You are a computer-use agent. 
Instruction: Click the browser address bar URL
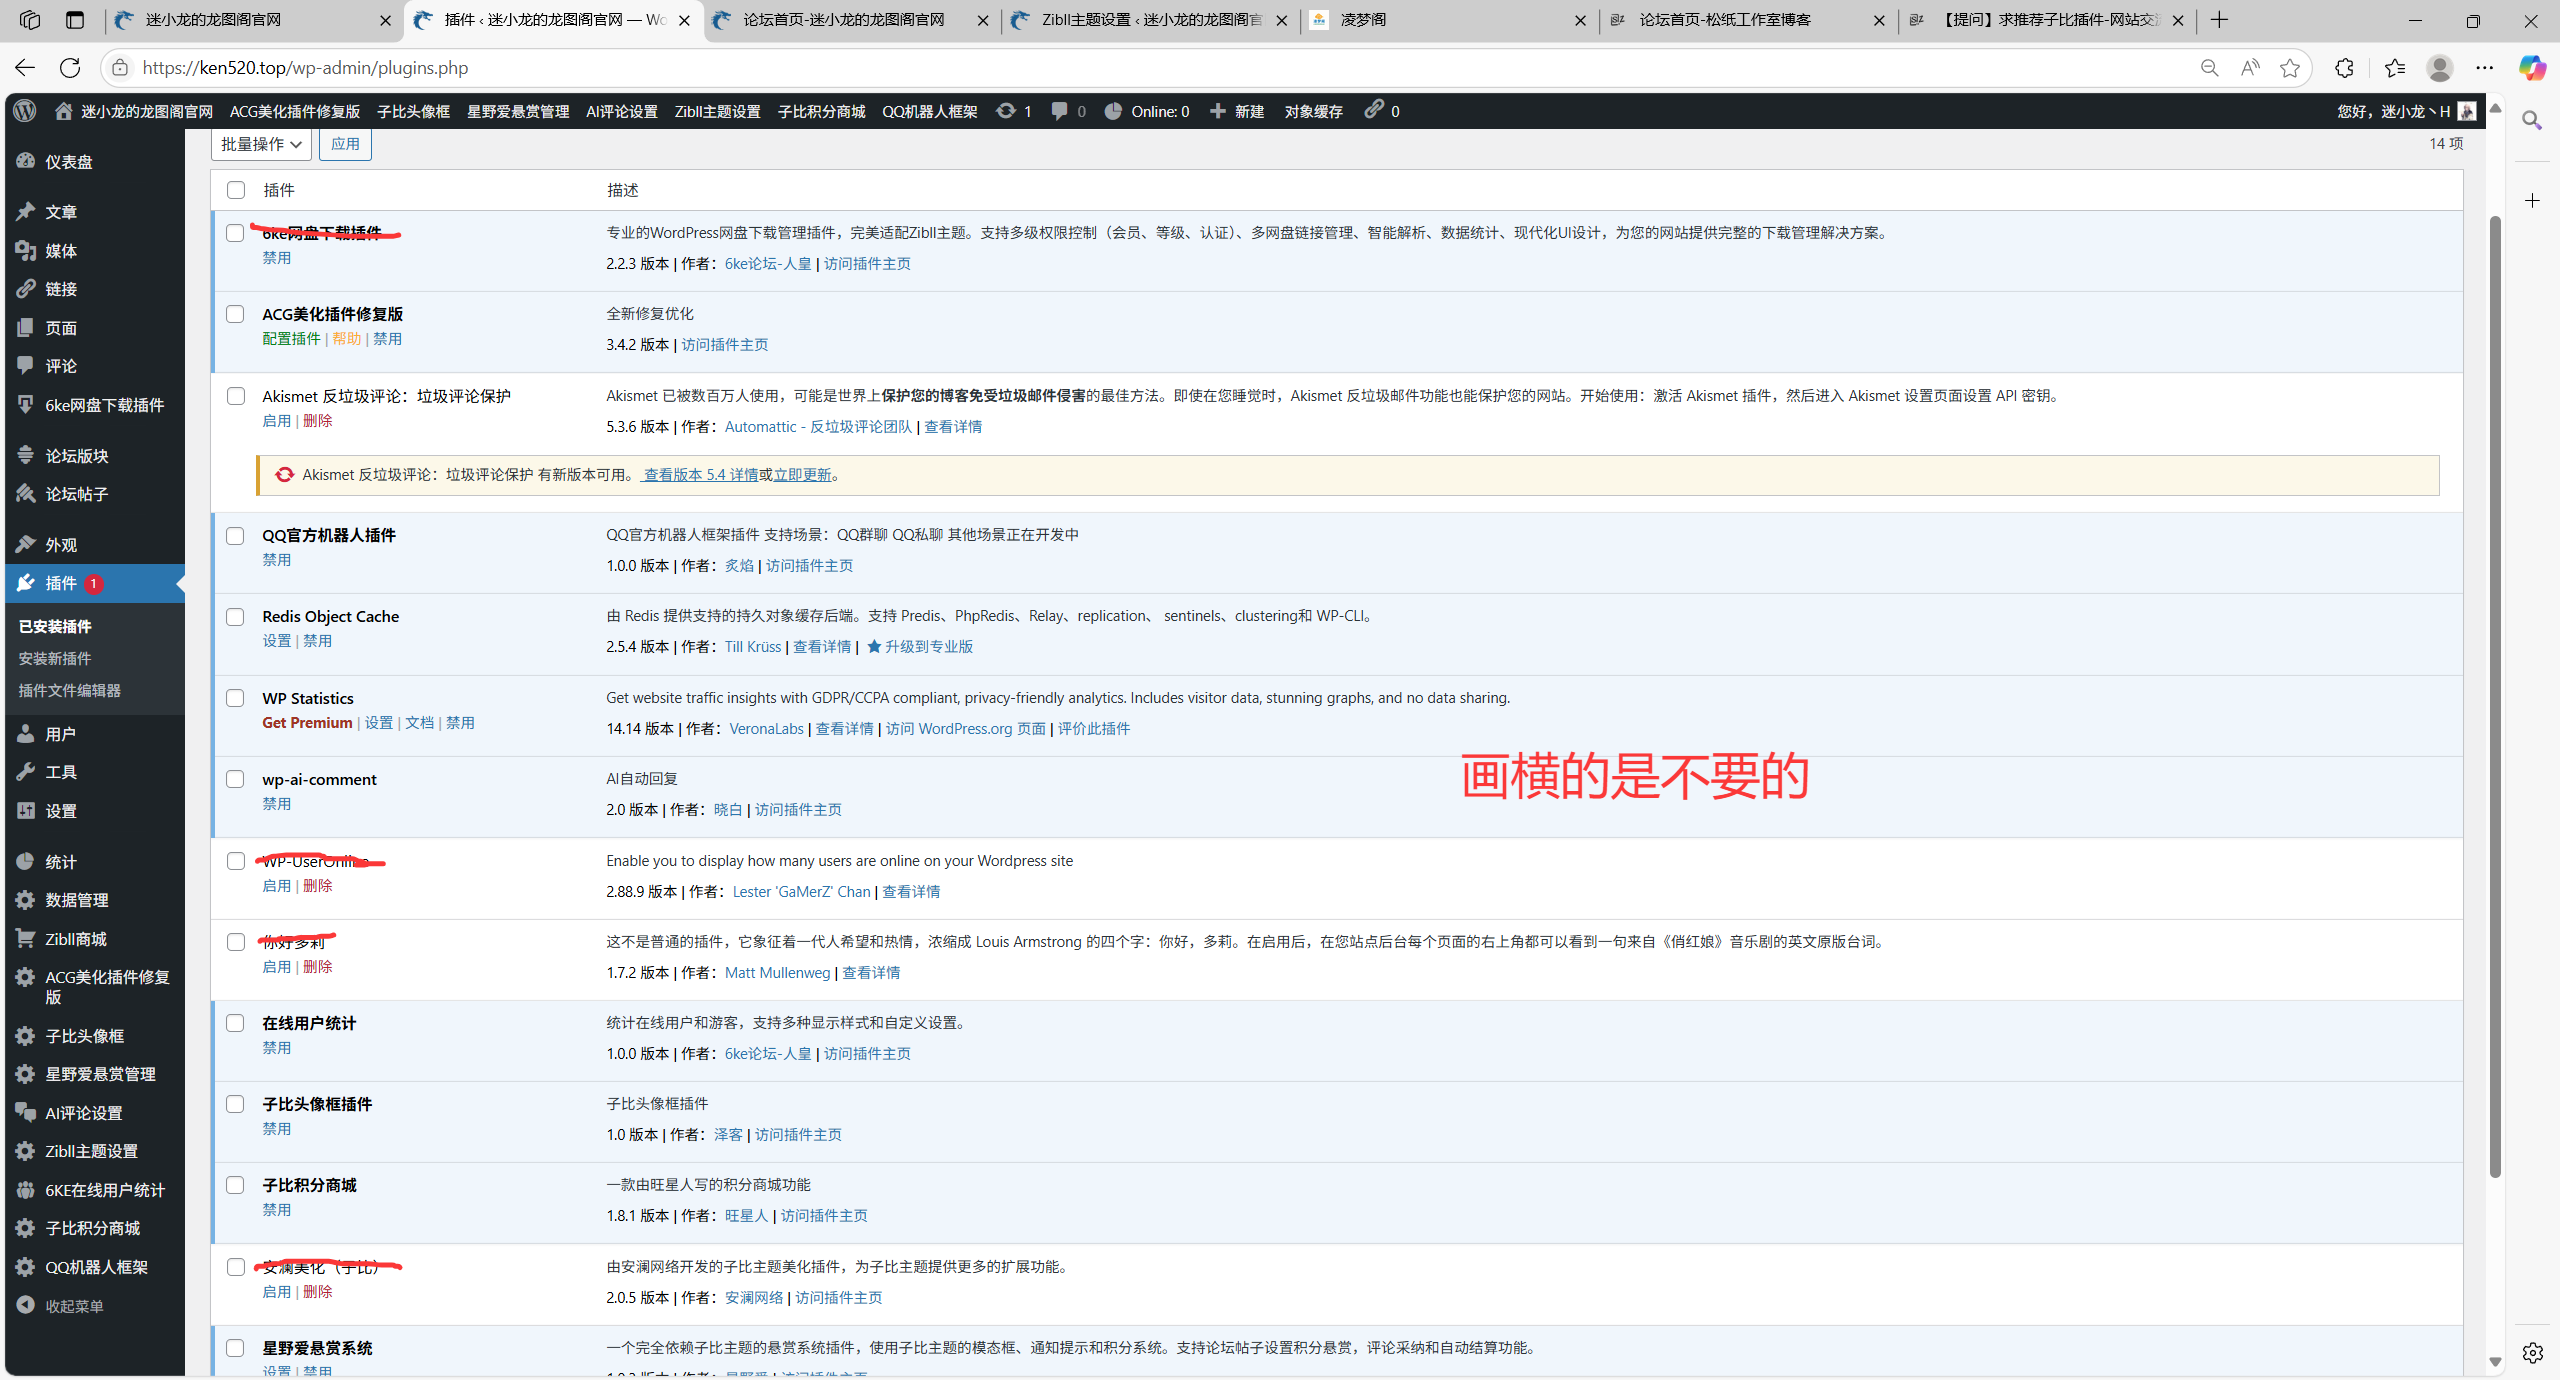pyautogui.click(x=305, y=68)
